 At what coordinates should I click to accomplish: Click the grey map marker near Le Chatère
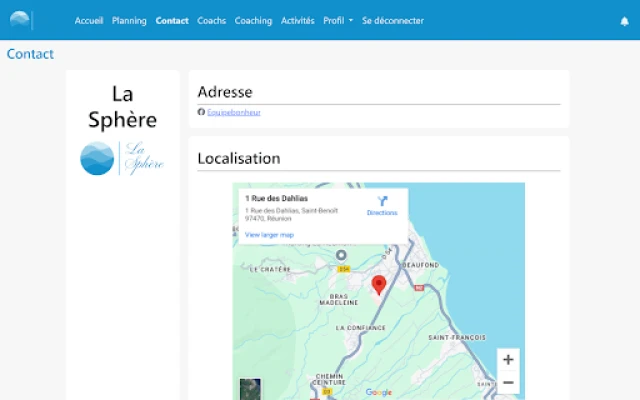point(340,255)
